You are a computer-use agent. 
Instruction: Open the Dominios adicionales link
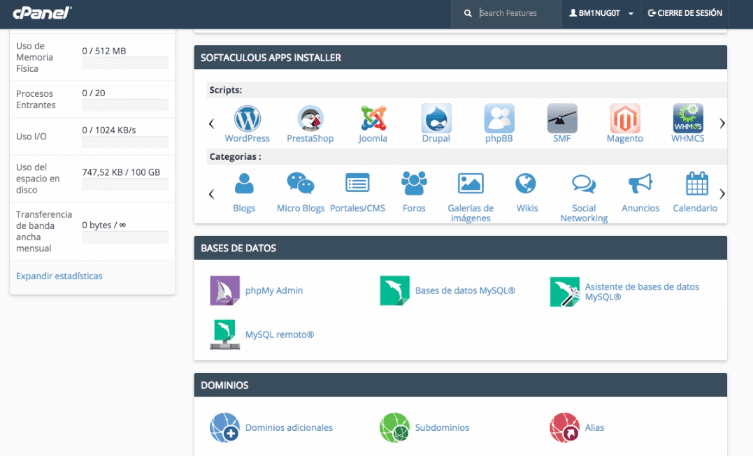point(289,427)
